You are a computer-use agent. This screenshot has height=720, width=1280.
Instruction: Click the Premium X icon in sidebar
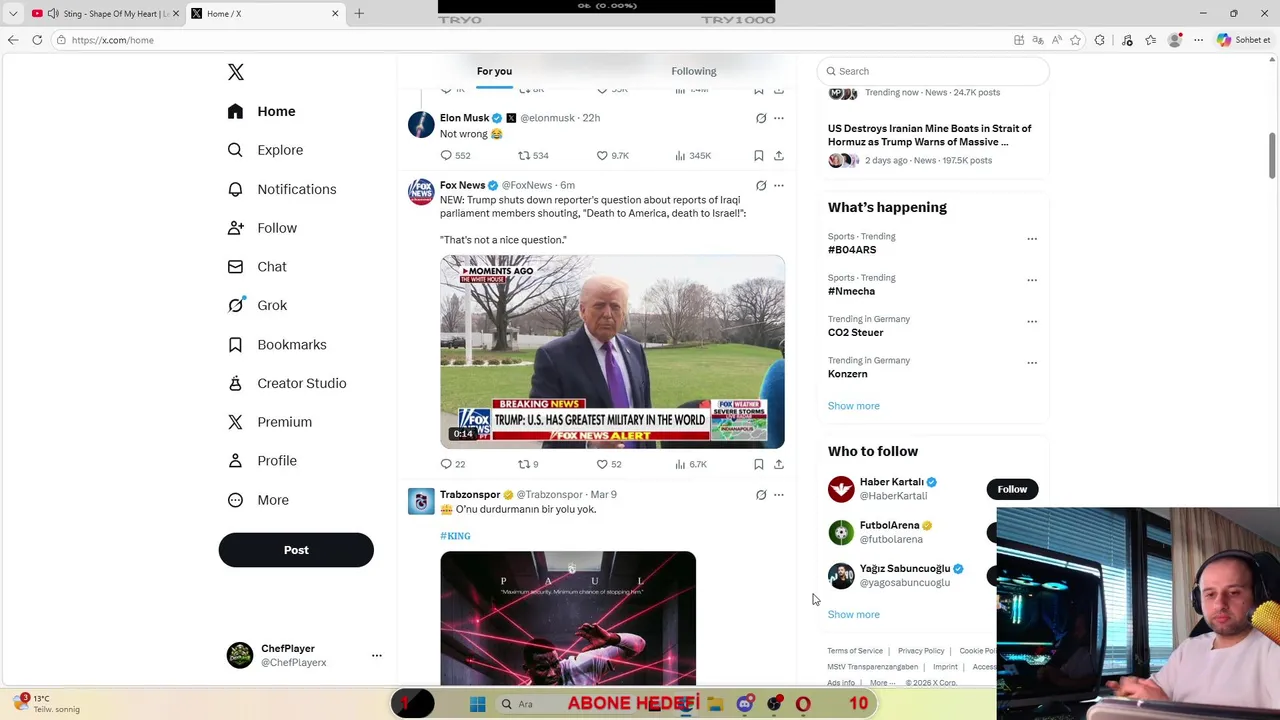(235, 422)
